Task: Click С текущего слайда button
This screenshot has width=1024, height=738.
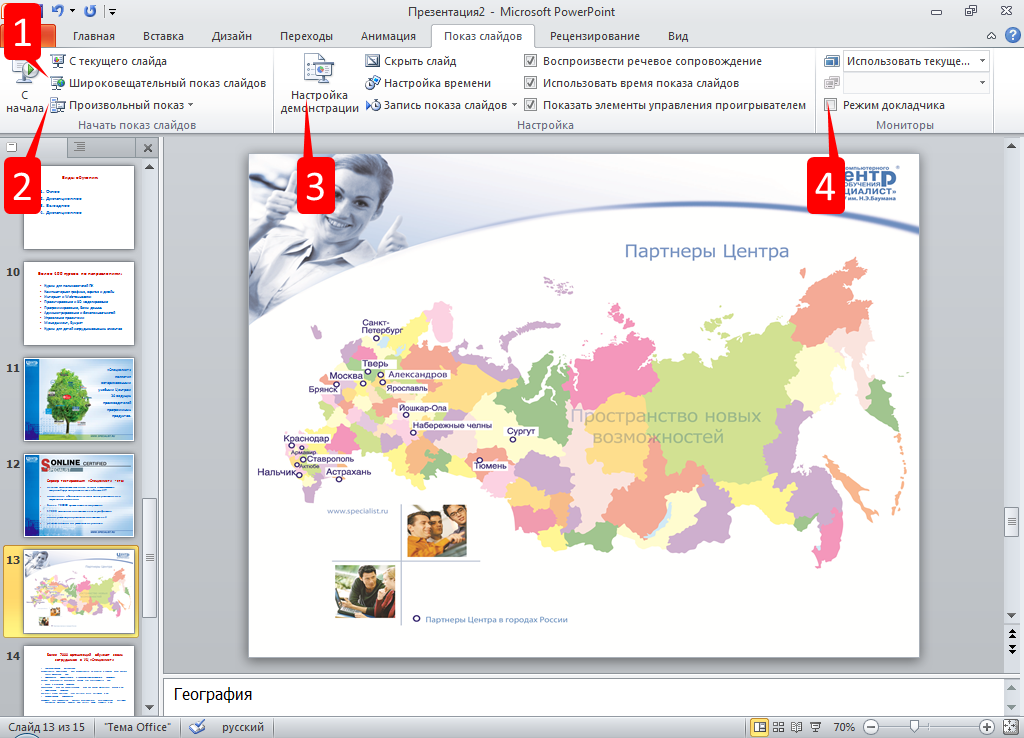Action: coord(116,61)
